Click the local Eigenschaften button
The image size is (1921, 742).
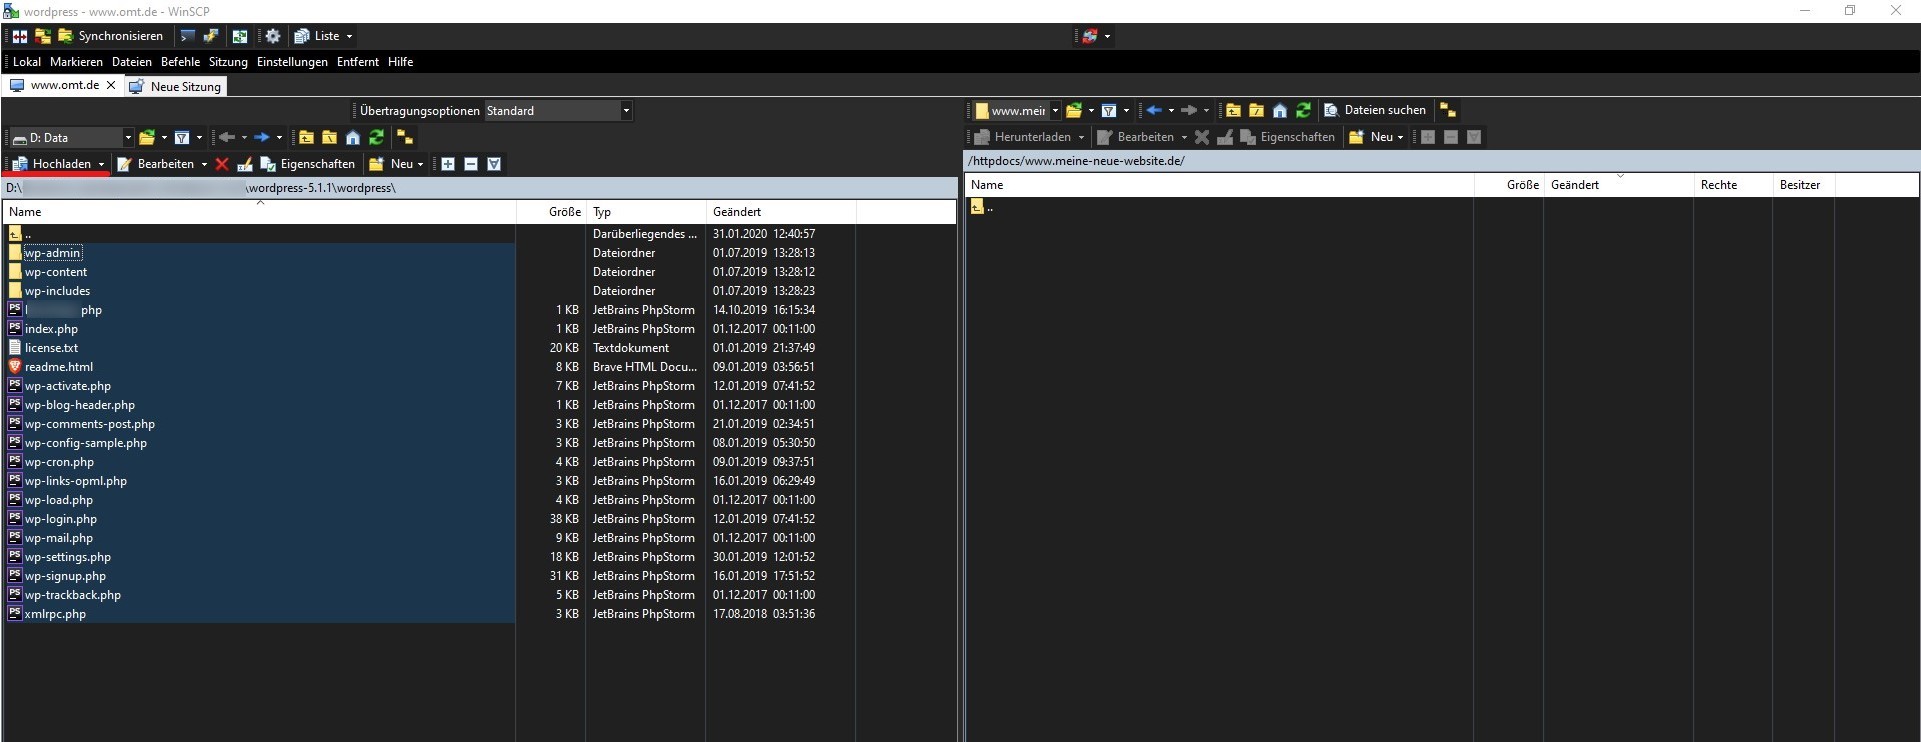pos(307,164)
